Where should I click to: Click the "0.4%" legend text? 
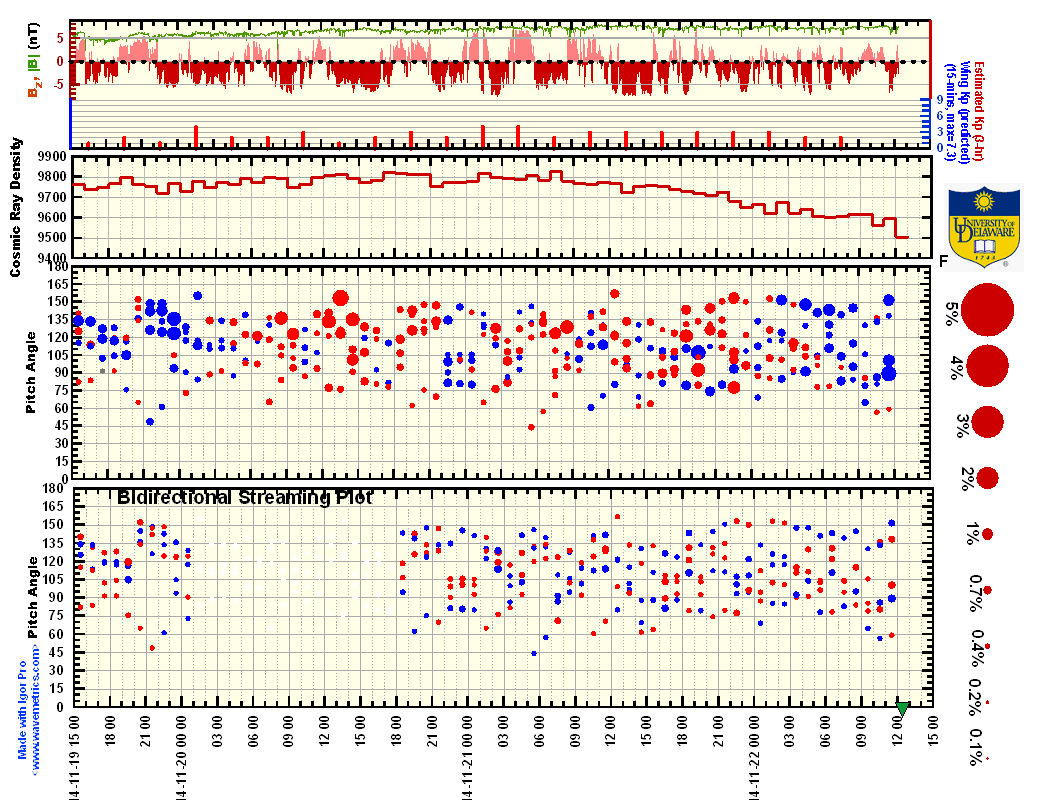(x=976, y=648)
